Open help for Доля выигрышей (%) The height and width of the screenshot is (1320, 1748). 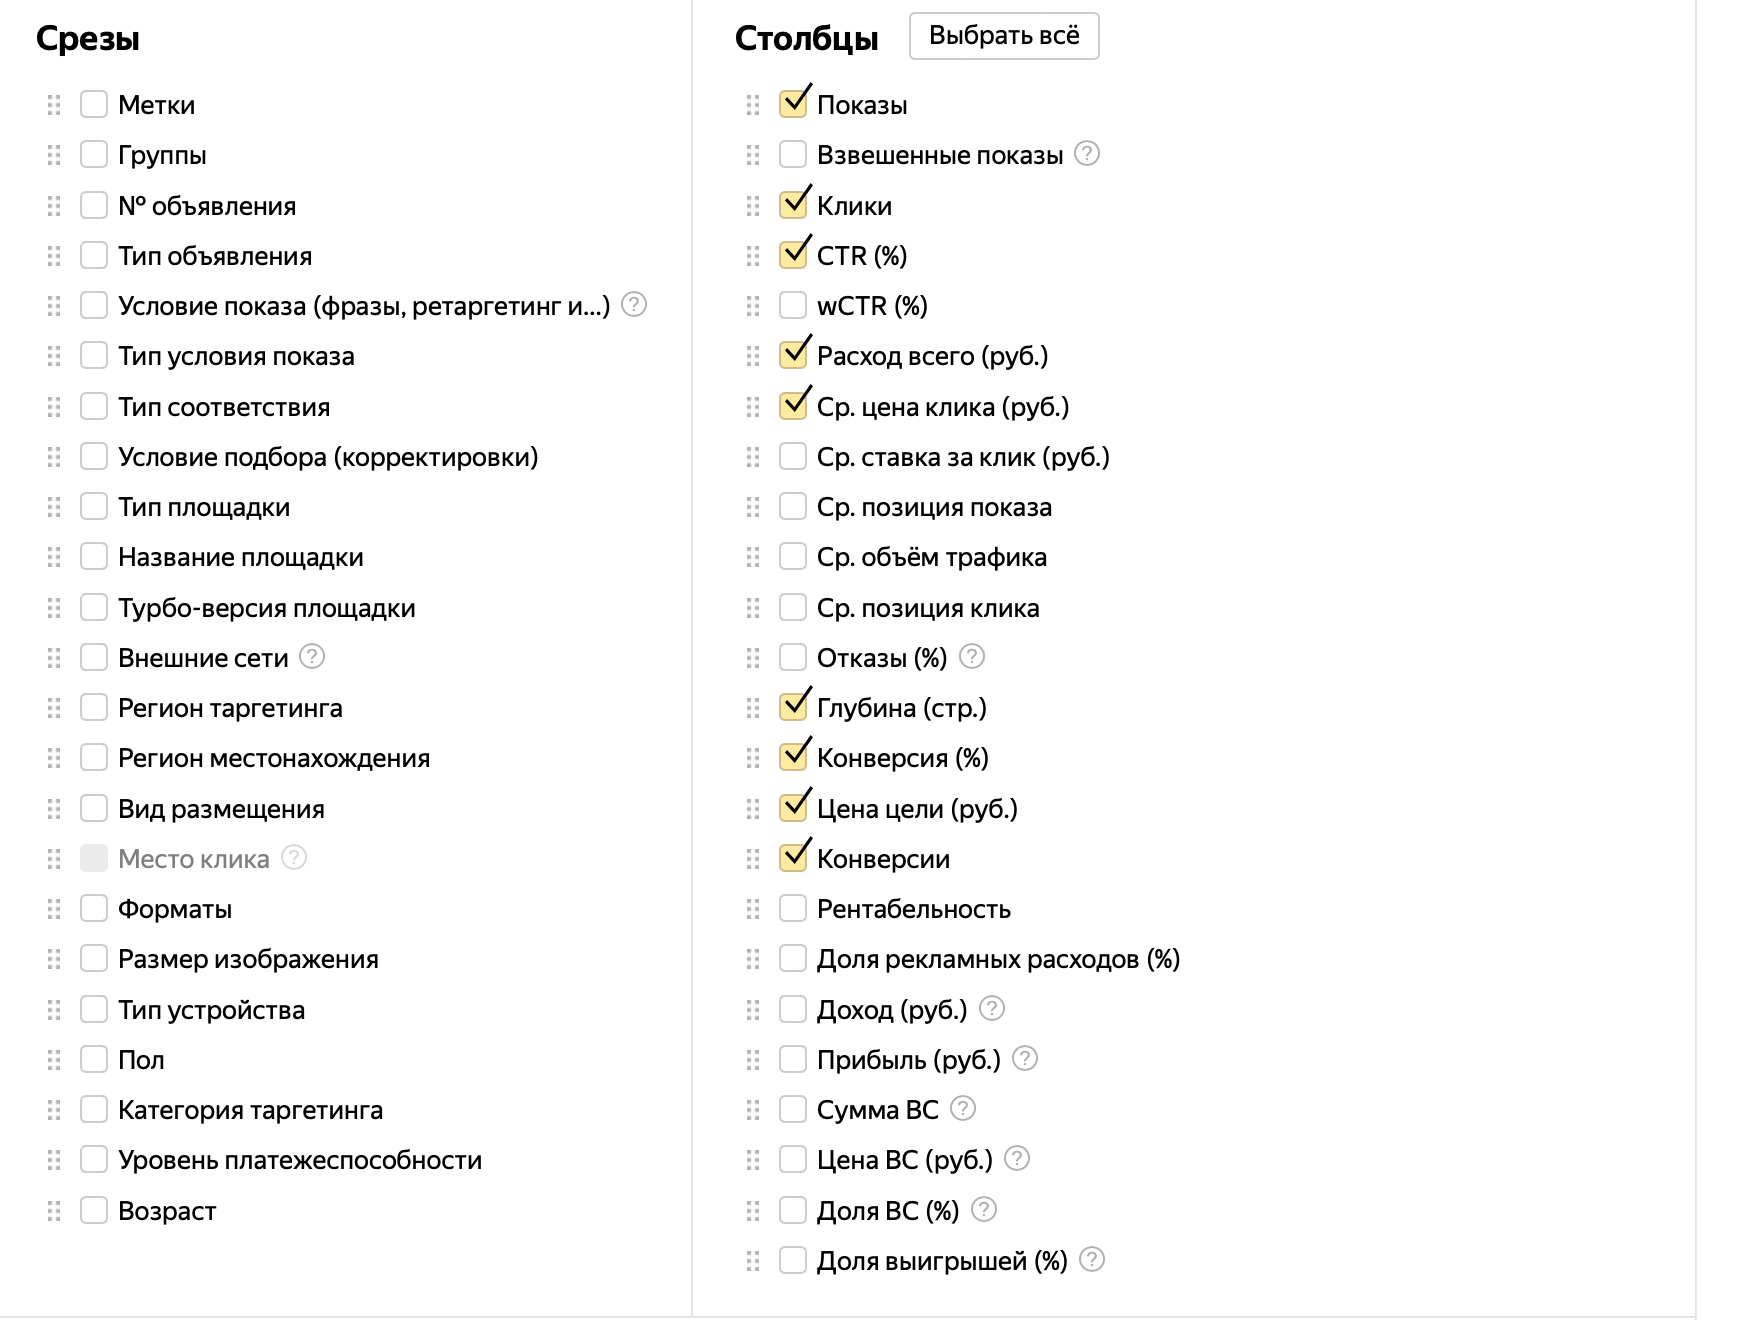1092,1260
